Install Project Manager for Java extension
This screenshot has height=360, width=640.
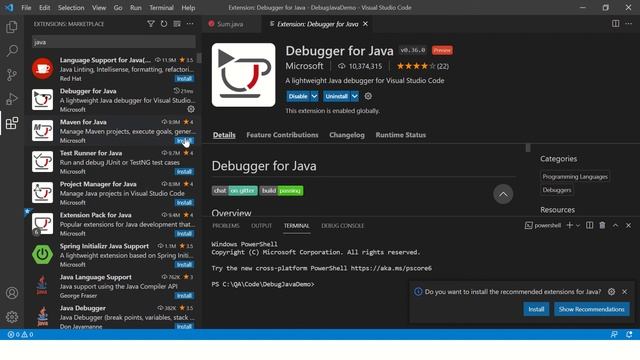tap(184, 203)
